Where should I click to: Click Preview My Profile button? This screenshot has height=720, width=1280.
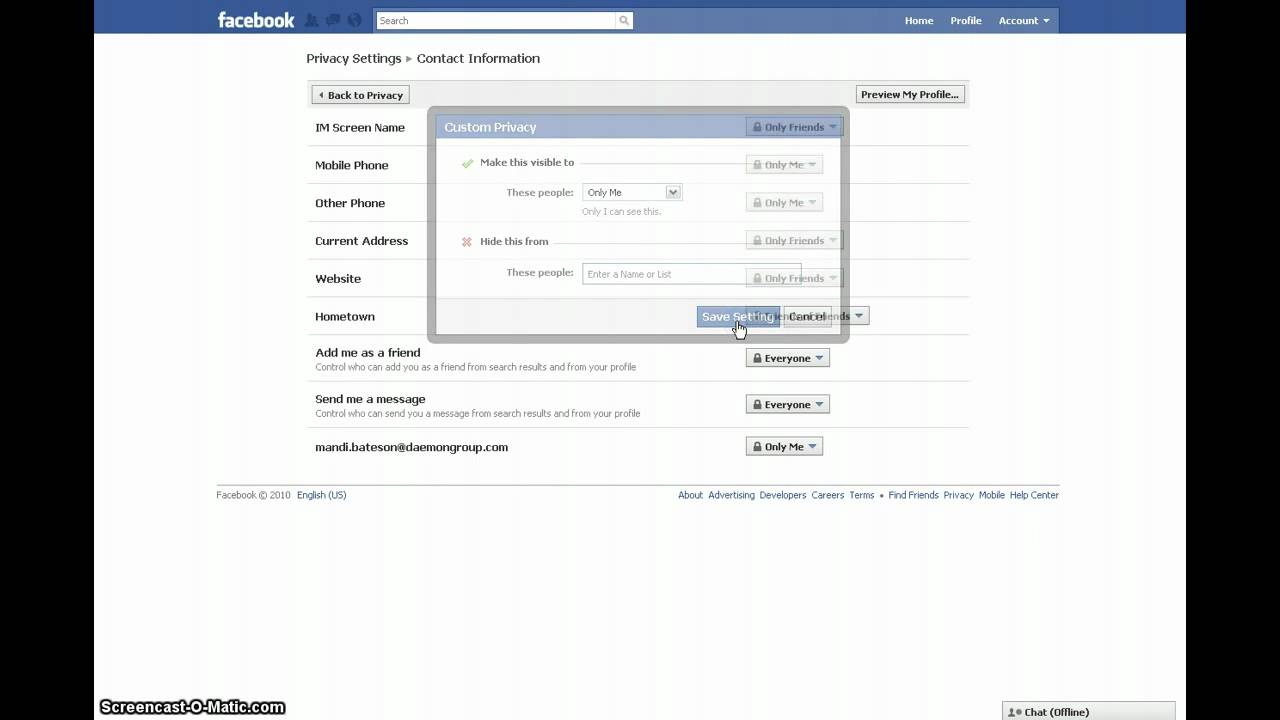pyautogui.click(x=910, y=94)
